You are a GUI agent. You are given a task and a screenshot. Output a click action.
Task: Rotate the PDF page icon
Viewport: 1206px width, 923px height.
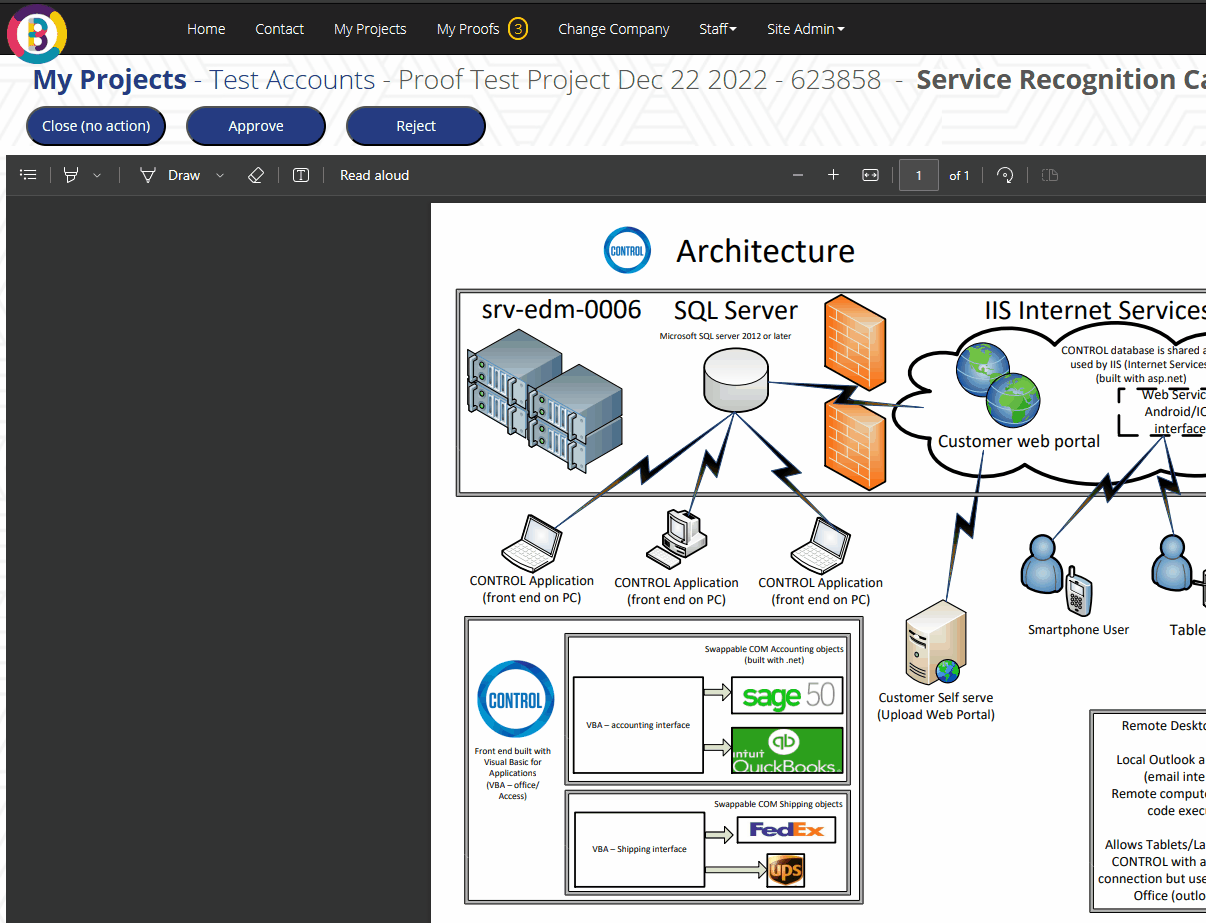click(x=1006, y=175)
